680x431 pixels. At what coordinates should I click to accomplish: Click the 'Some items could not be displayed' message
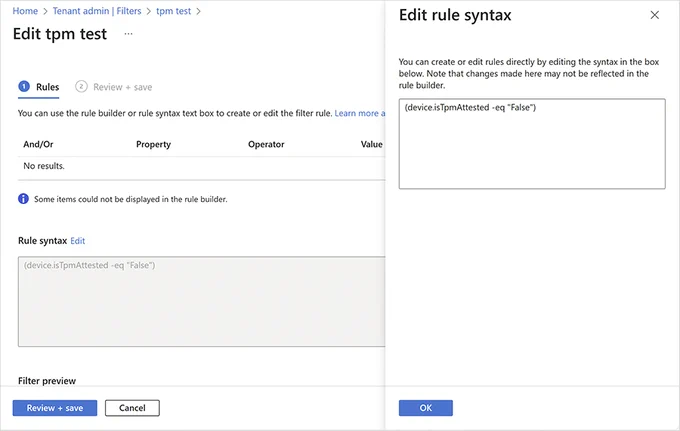pyautogui.click(x=131, y=199)
